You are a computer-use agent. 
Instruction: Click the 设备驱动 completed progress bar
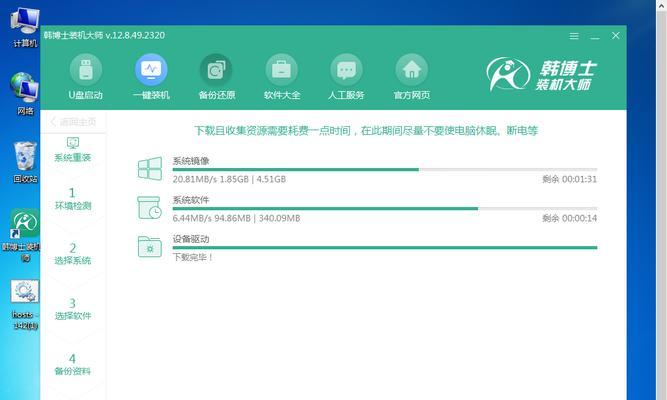tap(385, 248)
